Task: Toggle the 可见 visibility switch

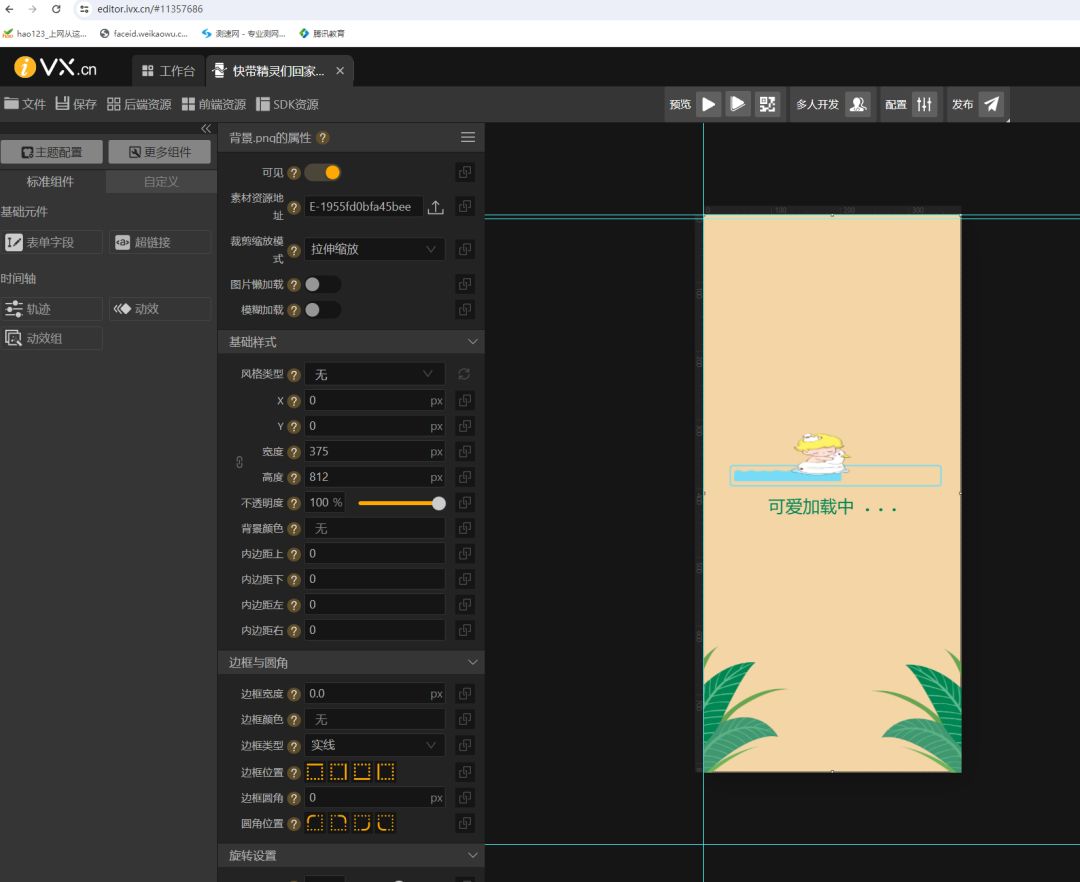Action: (323, 172)
